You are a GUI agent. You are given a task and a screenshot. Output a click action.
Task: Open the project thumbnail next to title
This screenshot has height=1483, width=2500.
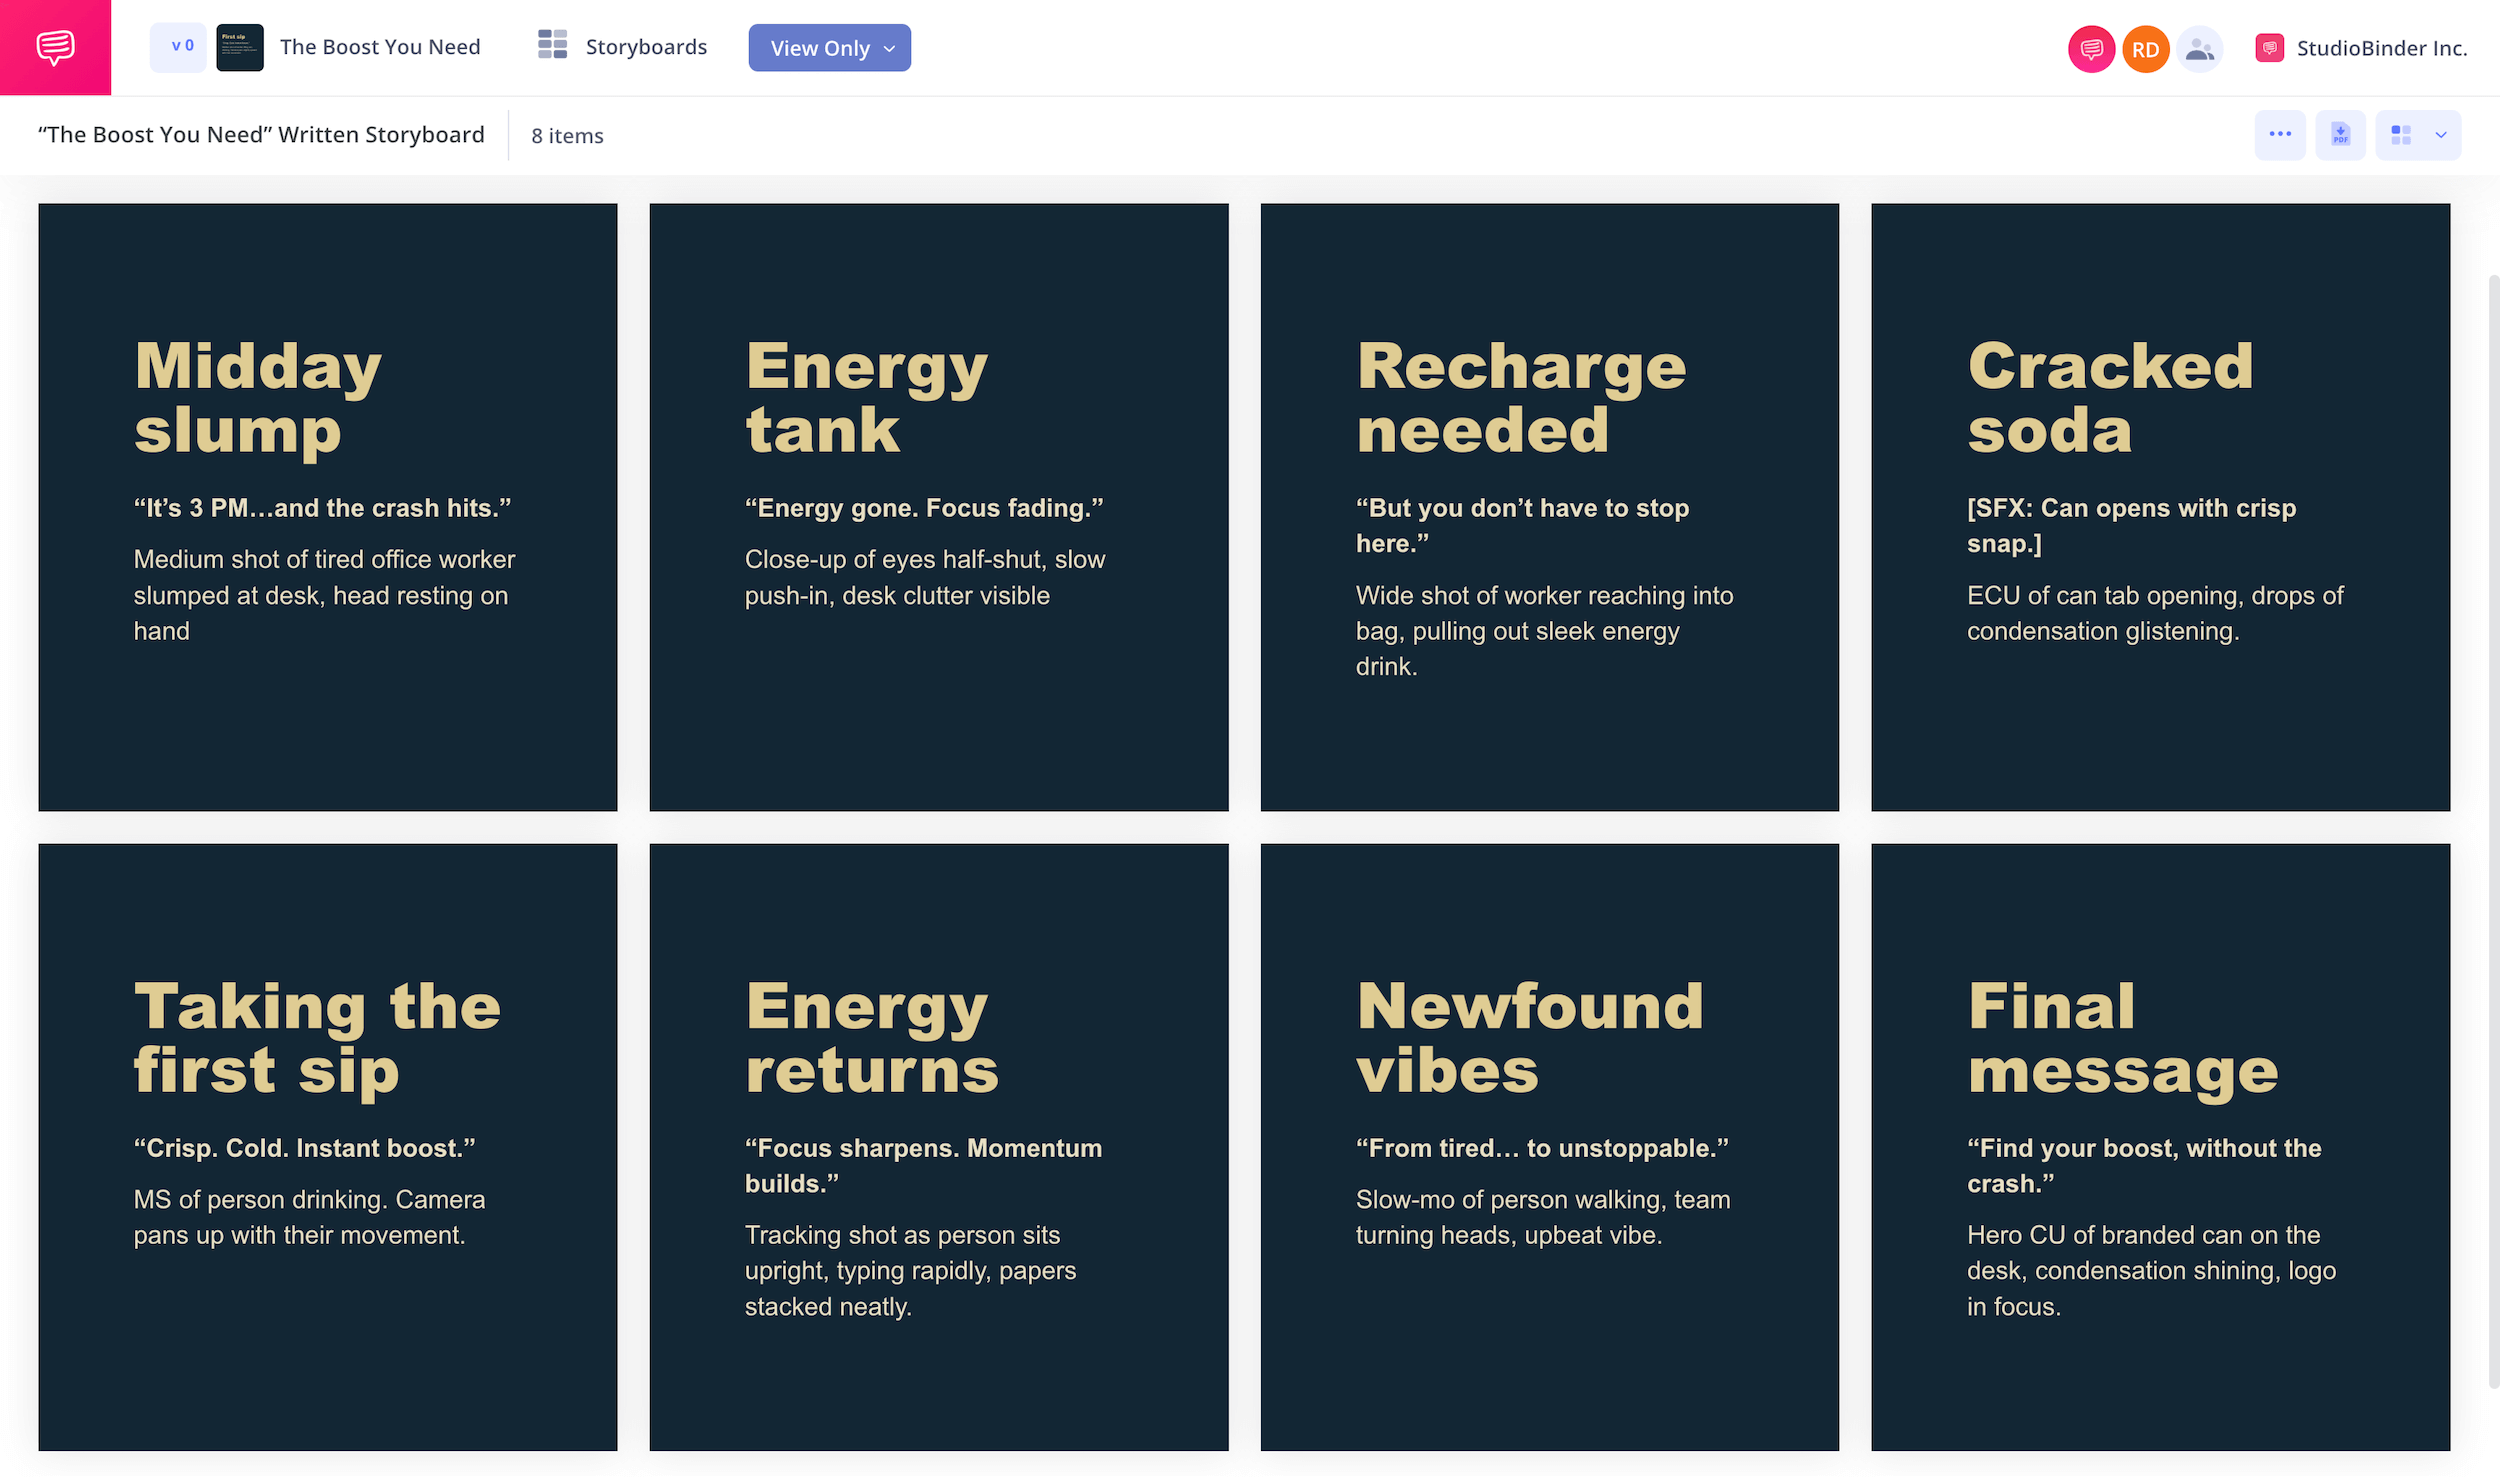coord(240,47)
